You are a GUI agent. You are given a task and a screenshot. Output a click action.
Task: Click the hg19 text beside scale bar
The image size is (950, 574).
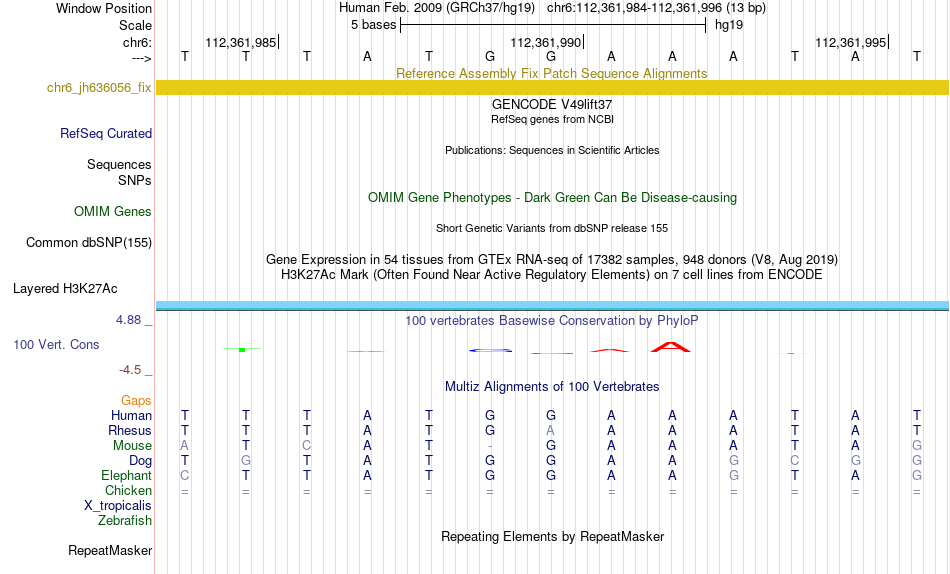coord(729,25)
